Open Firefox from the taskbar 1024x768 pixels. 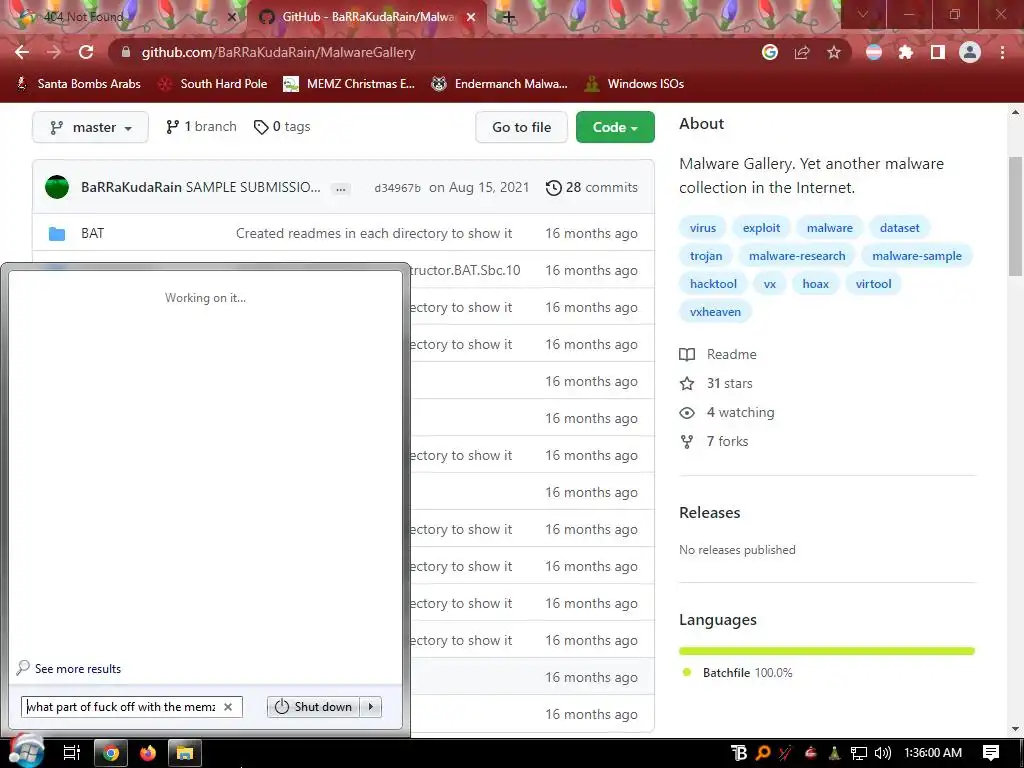(x=148, y=754)
